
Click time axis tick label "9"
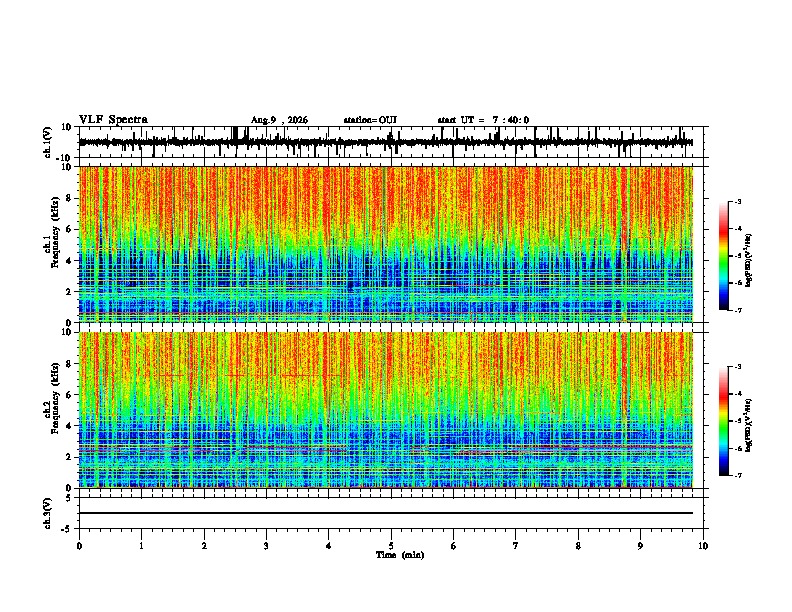coord(640,546)
